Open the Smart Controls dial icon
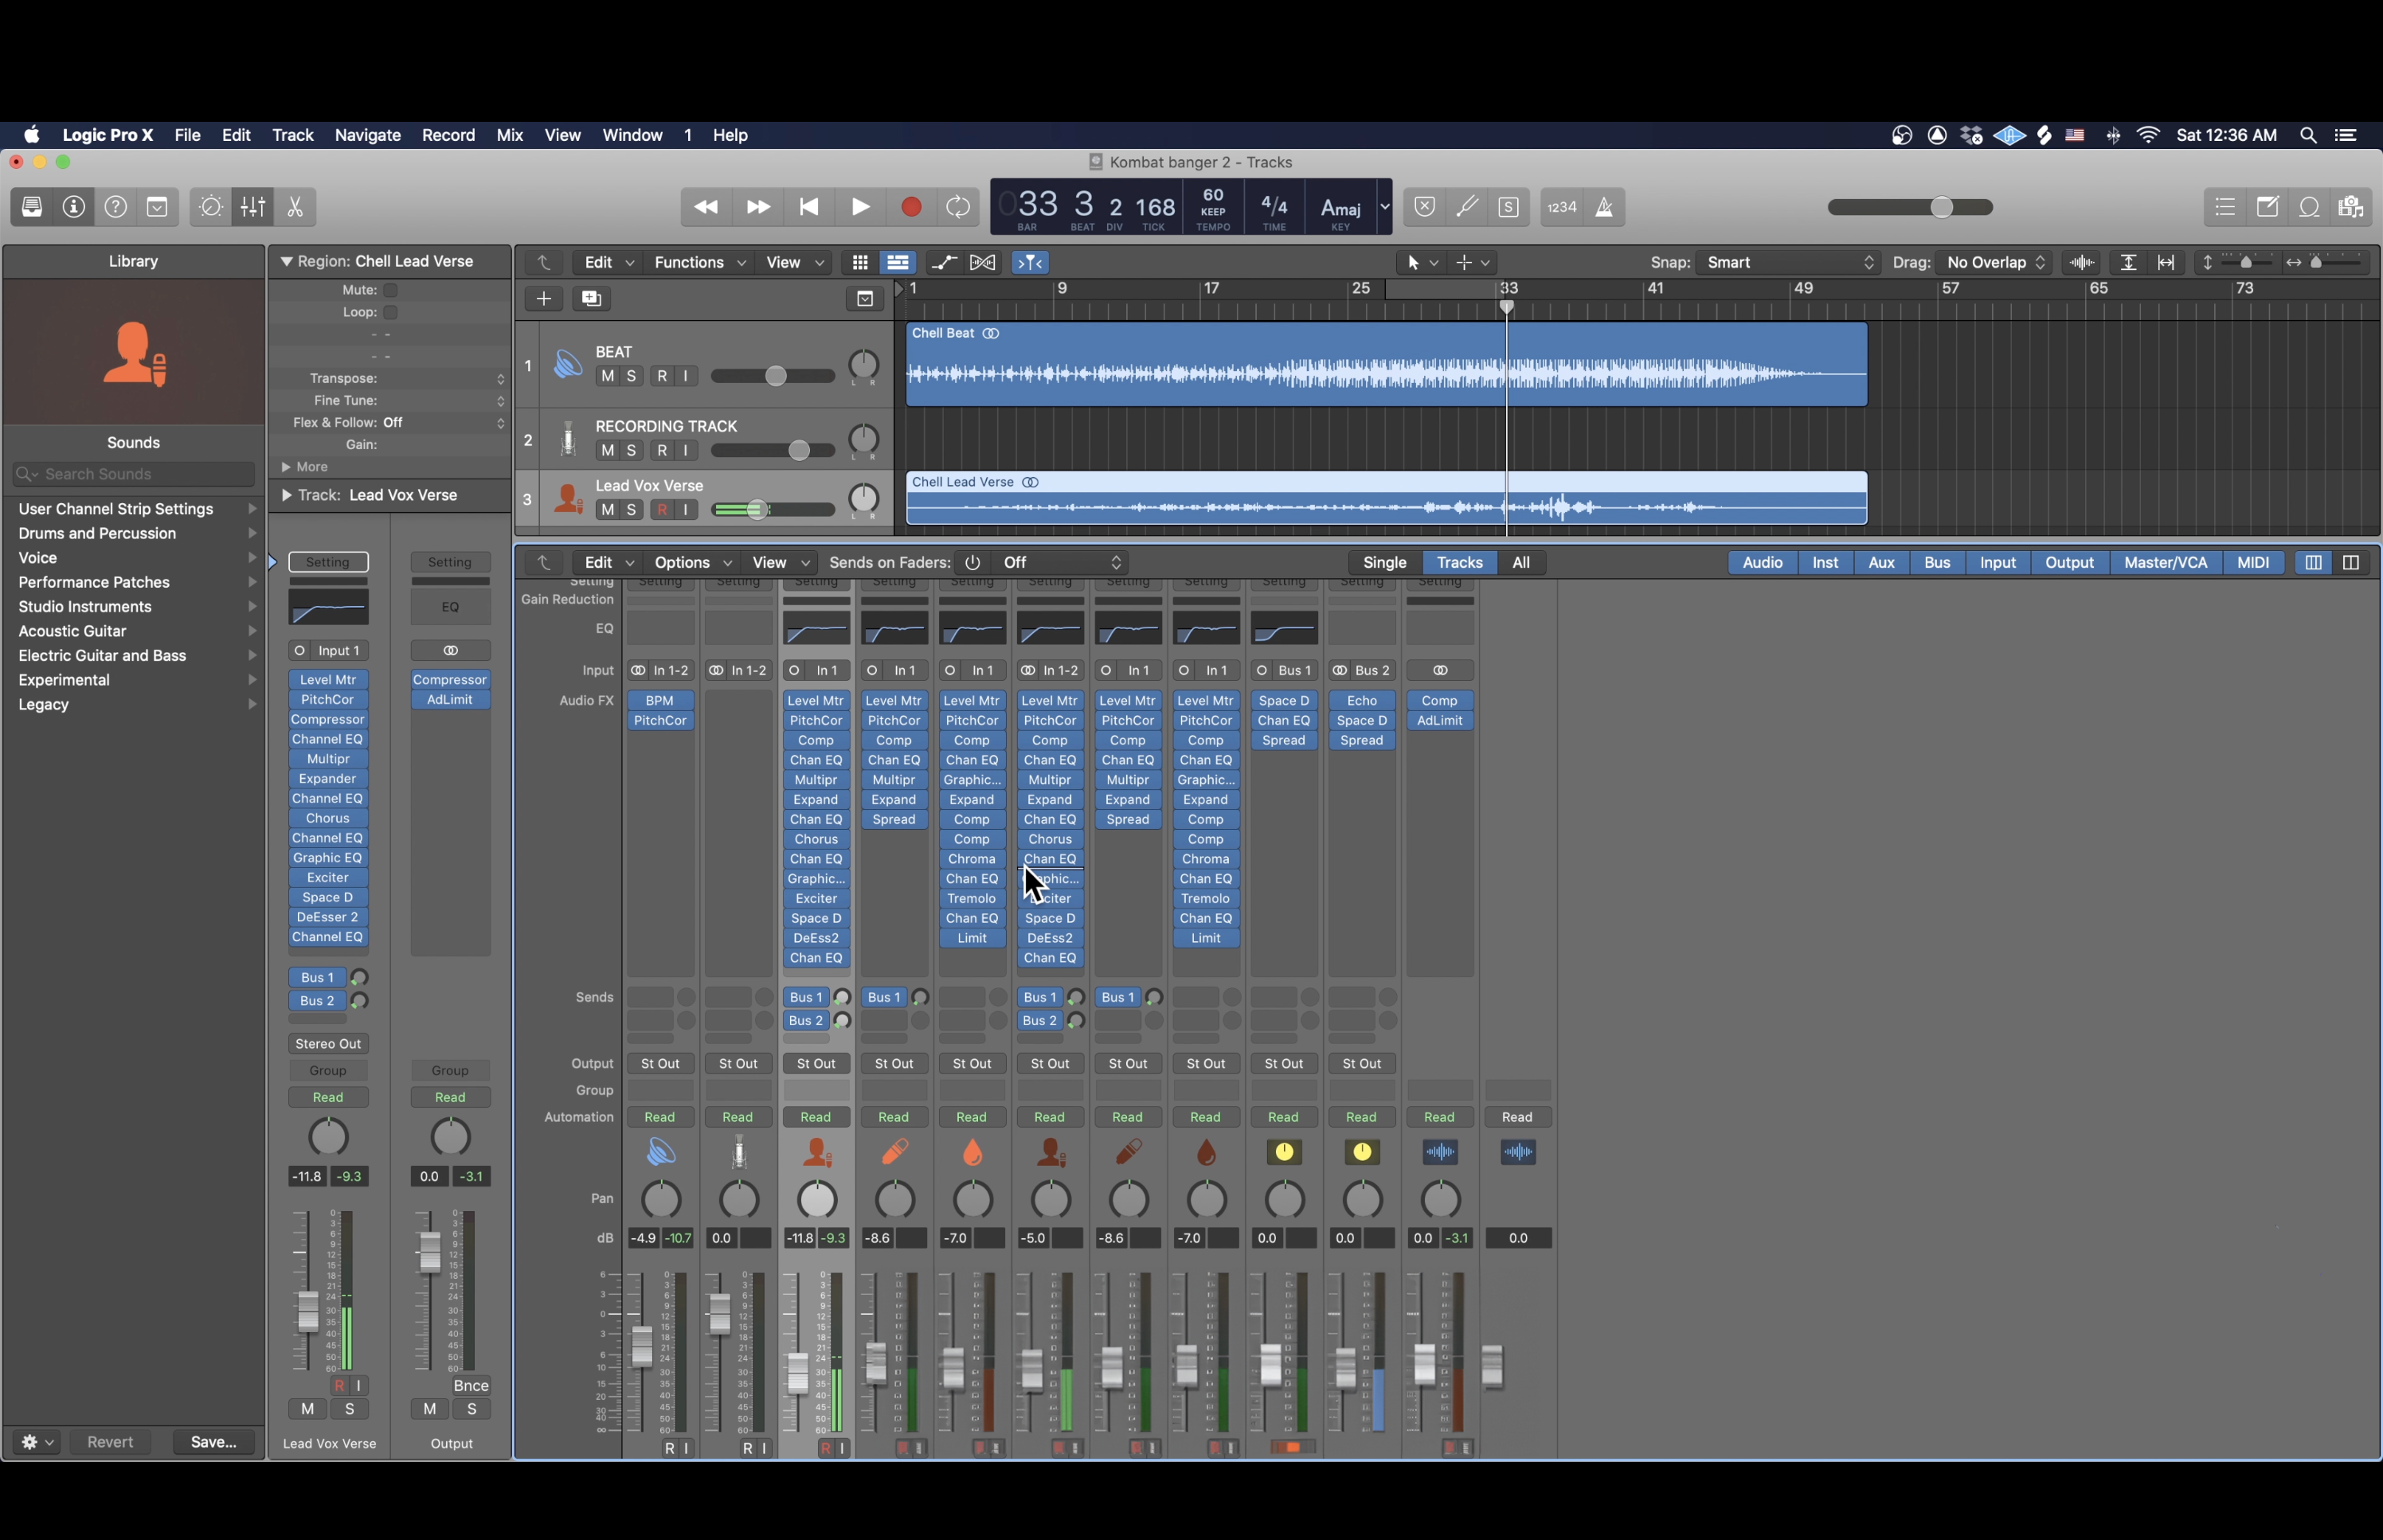The image size is (2383, 1540). [210, 207]
